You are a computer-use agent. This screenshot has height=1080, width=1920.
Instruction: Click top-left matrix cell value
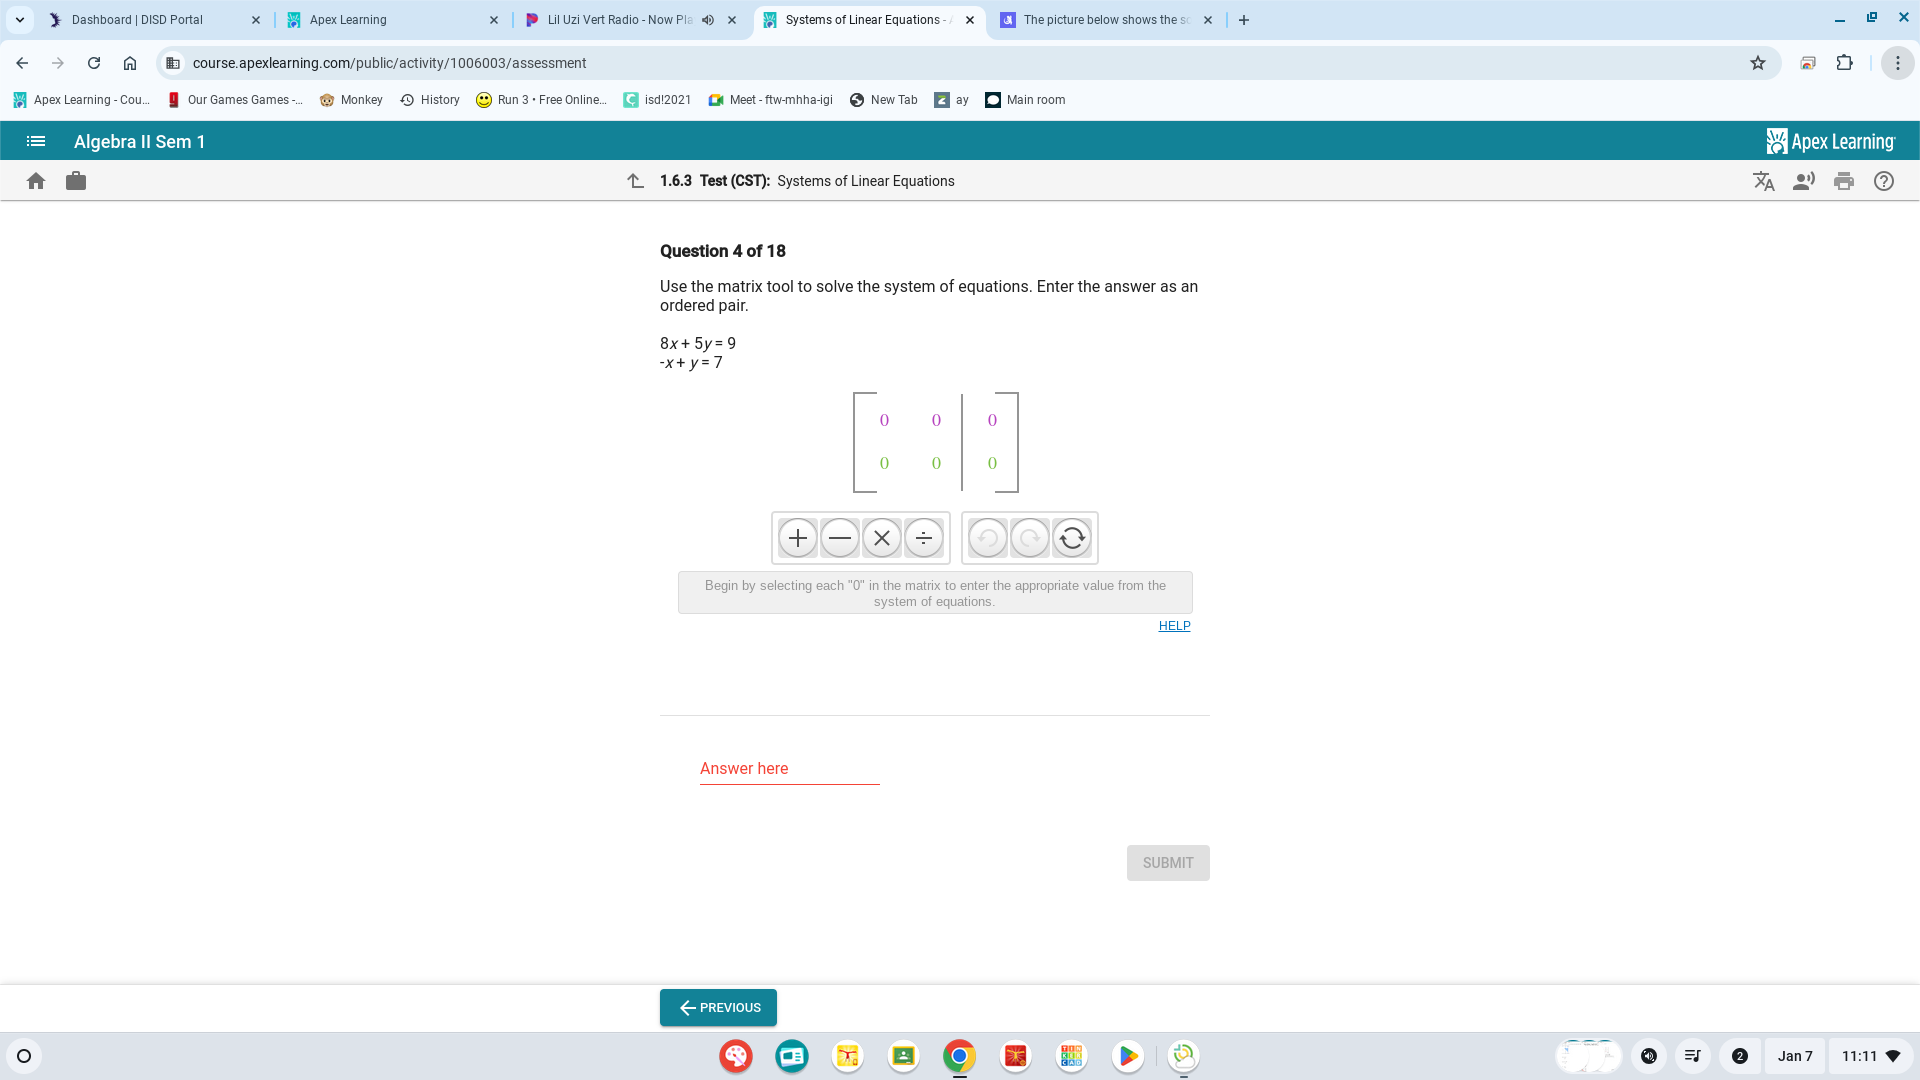[884, 419]
